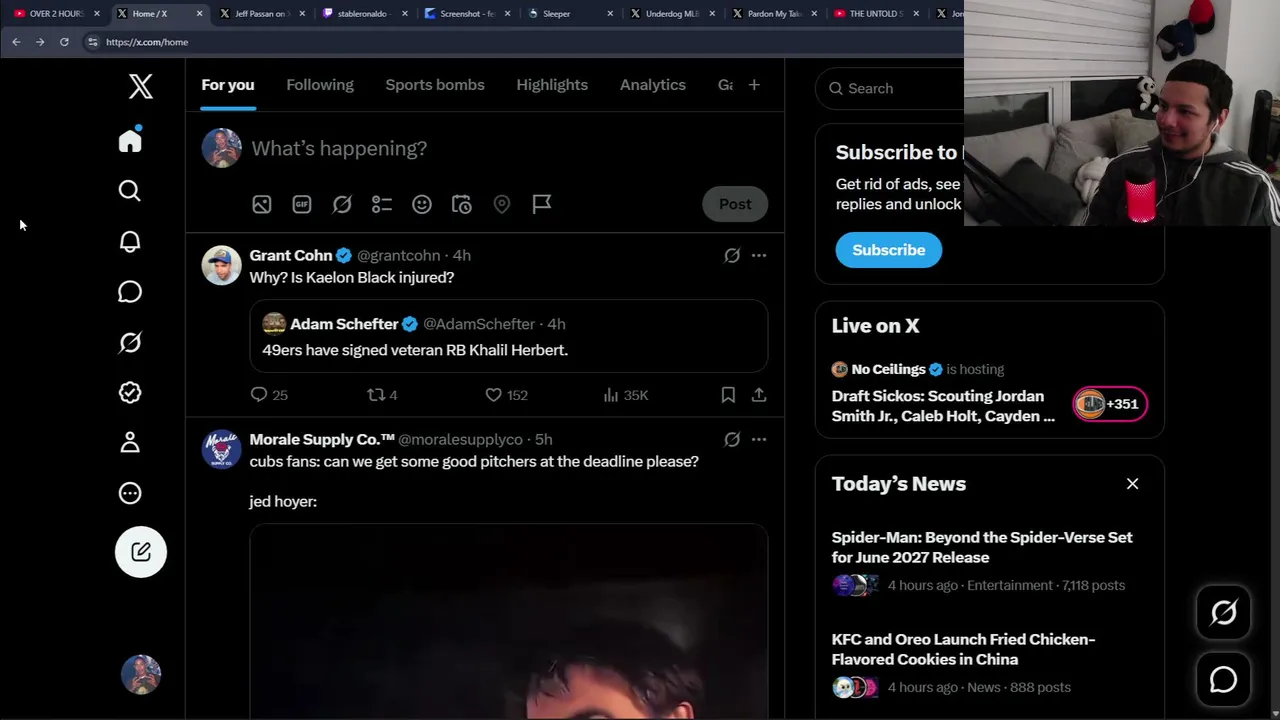This screenshot has height=720, width=1280.
Task: Open the video in the jed hoyer post
Action: [x=508, y=621]
